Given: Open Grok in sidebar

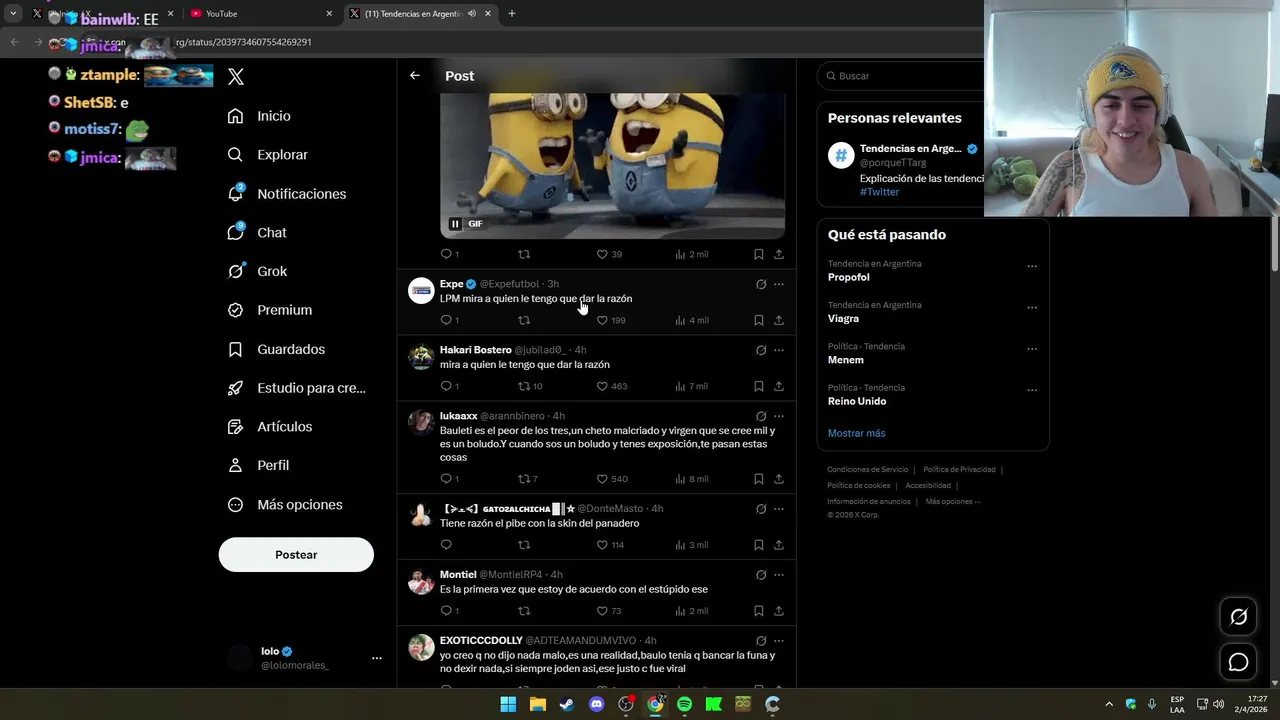Looking at the screenshot, I should coord(256,271).
